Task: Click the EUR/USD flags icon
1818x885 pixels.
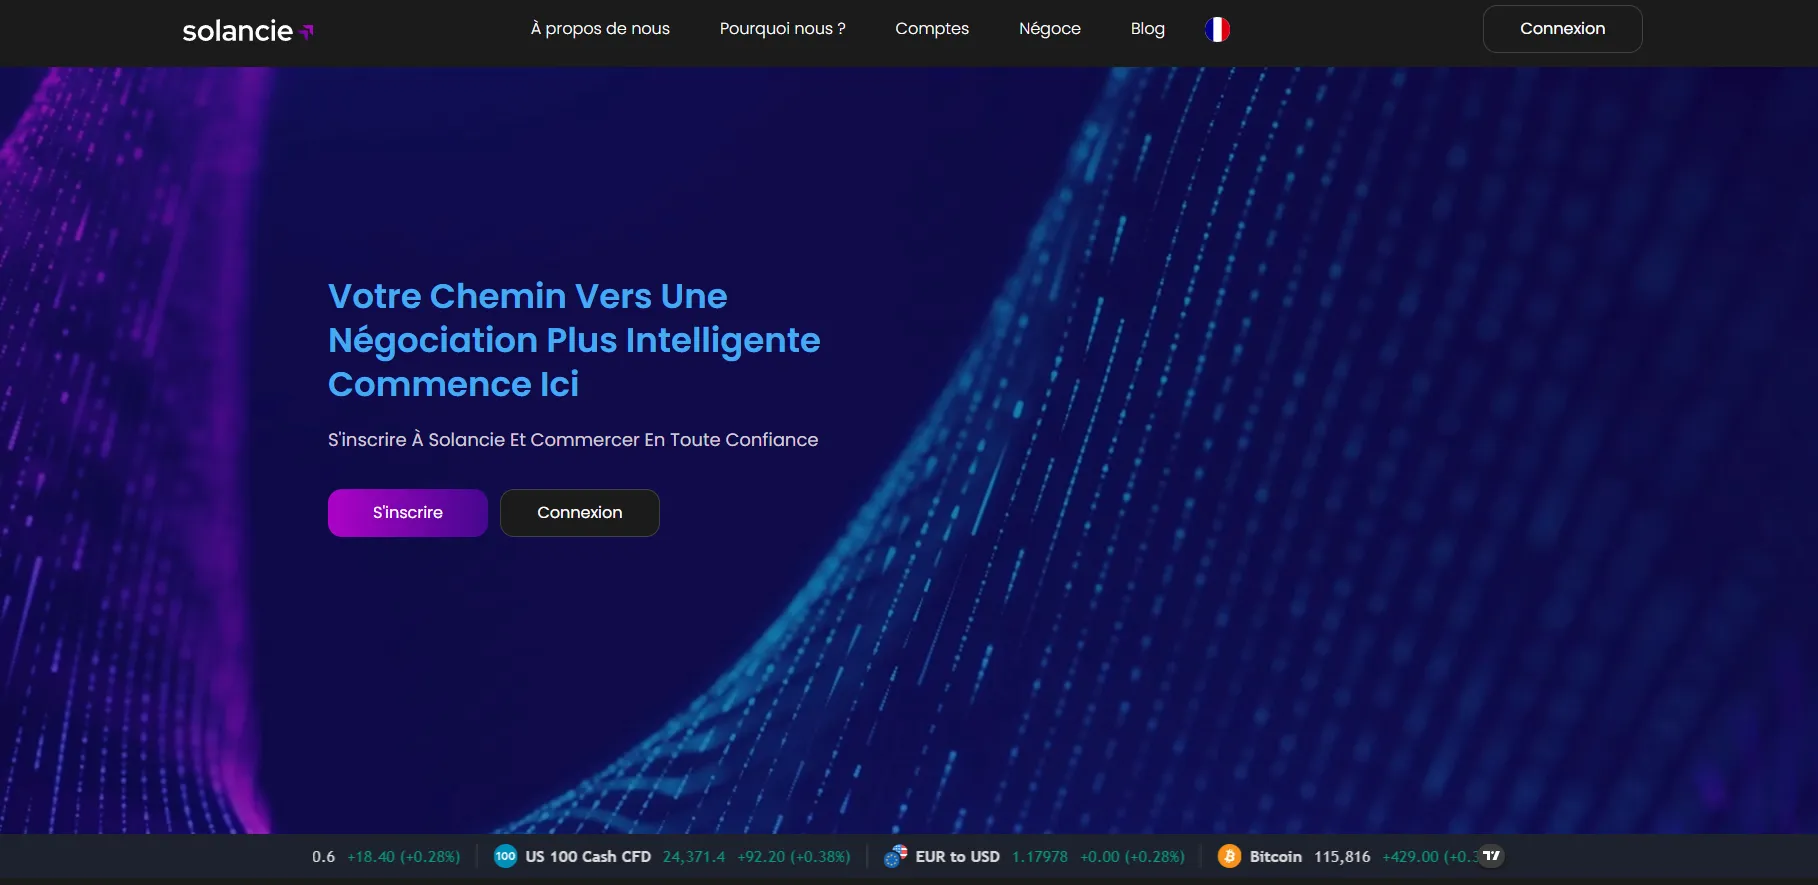Action: (895, 856)
